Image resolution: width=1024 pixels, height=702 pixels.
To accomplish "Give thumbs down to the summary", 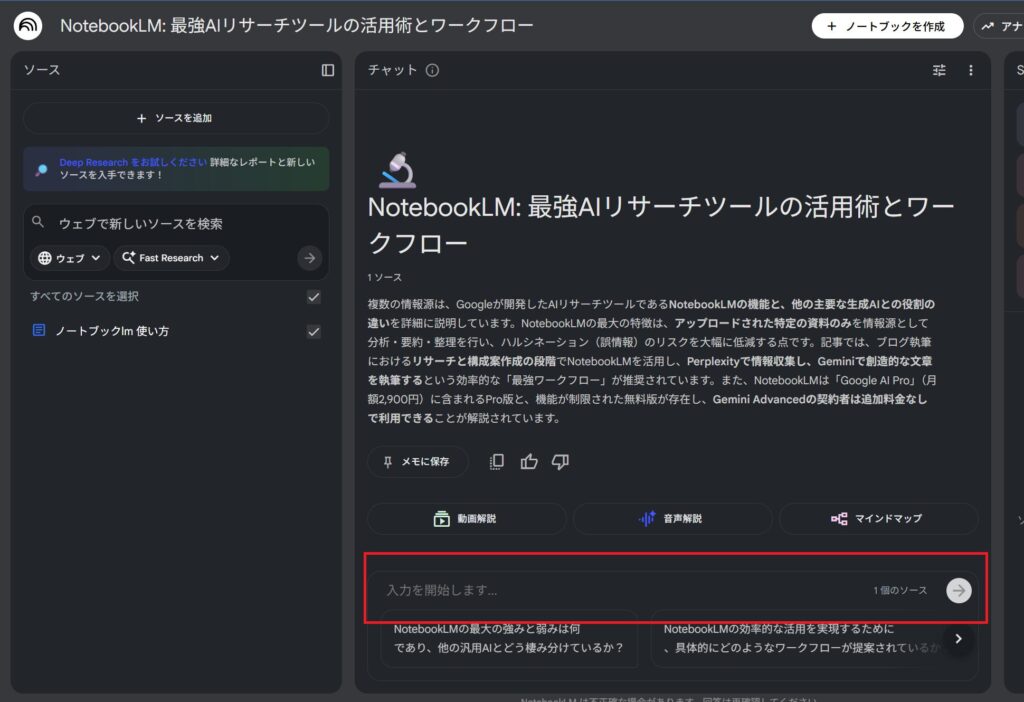I will (560, 462).
